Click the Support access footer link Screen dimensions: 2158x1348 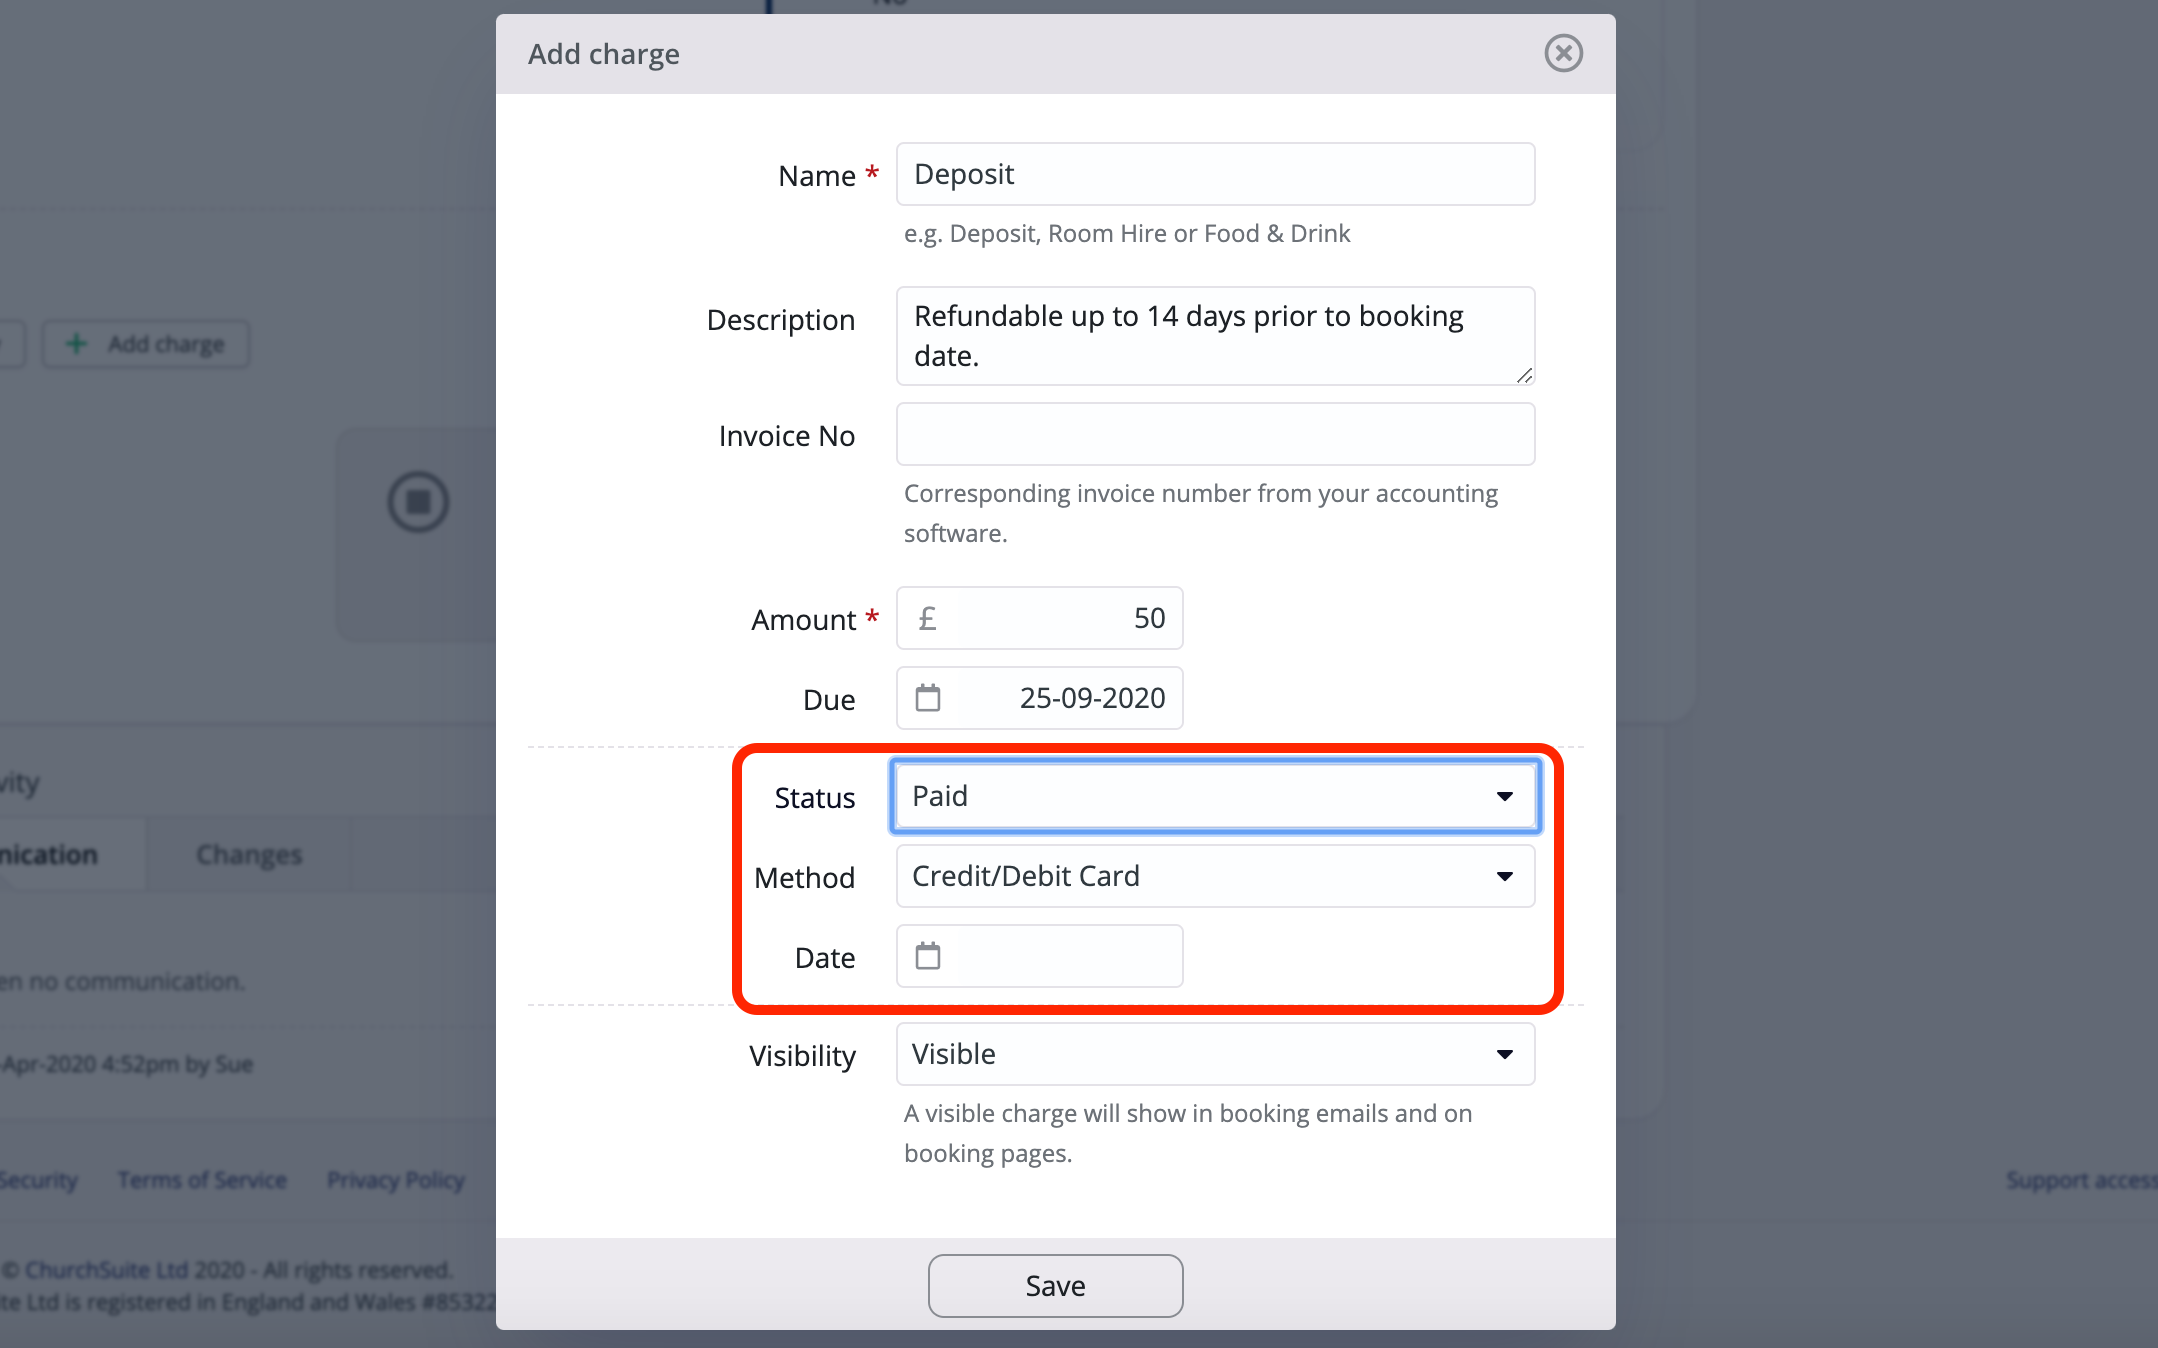click(x=2081, y=1180)
